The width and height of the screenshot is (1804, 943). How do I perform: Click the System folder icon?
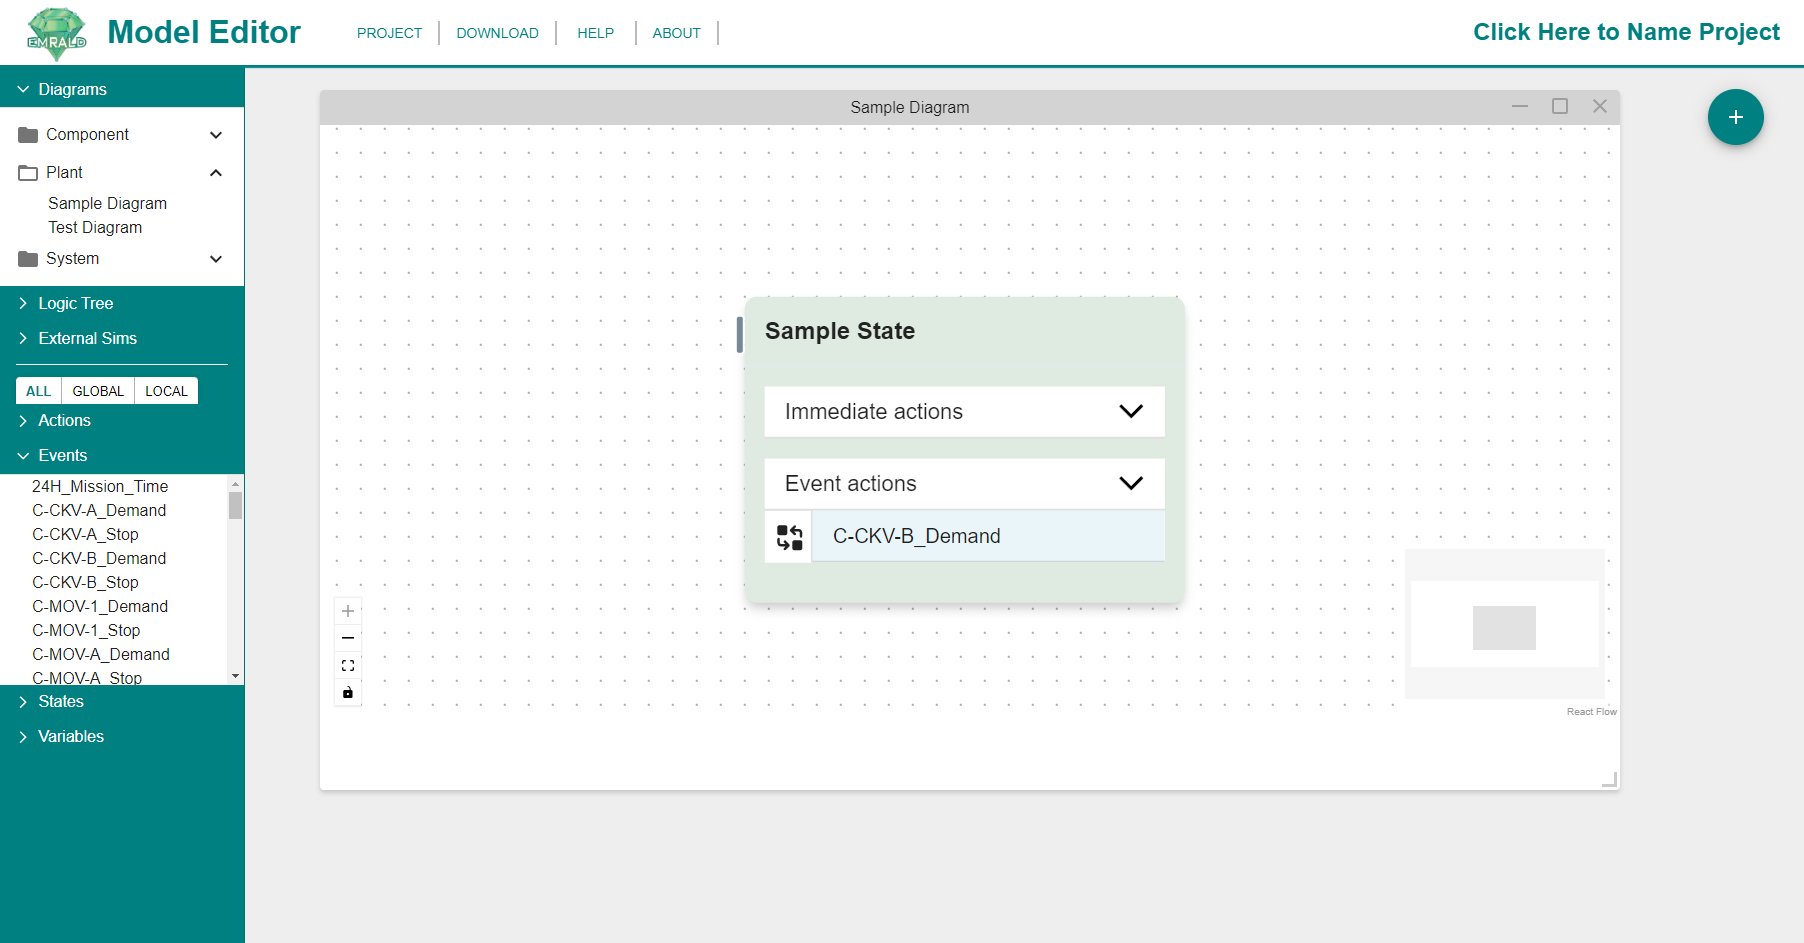pyautogui.click(x=28, y=259)
